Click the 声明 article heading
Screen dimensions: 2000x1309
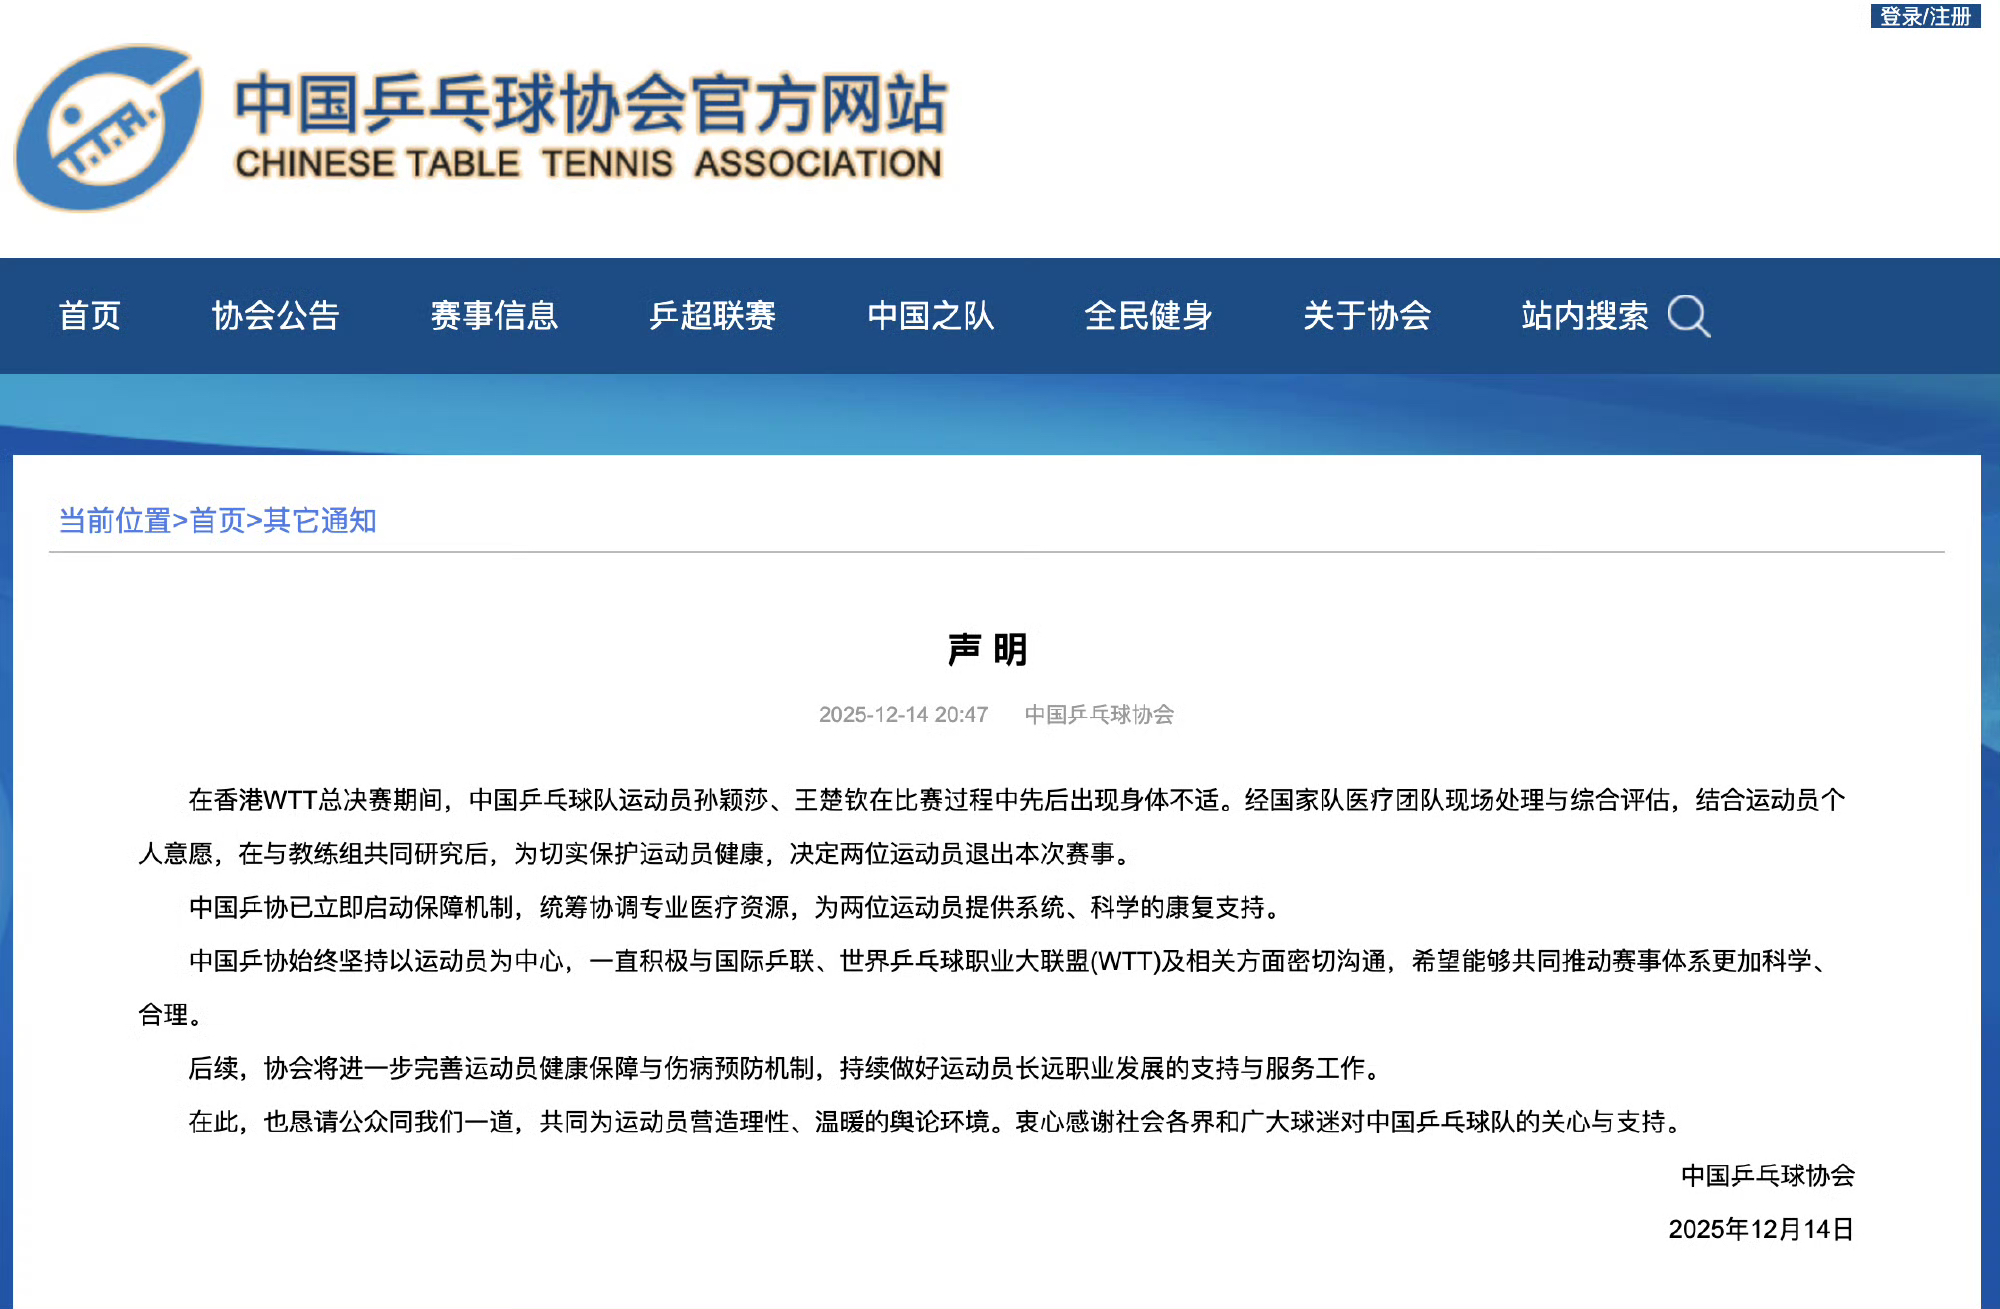click(987, 650)
